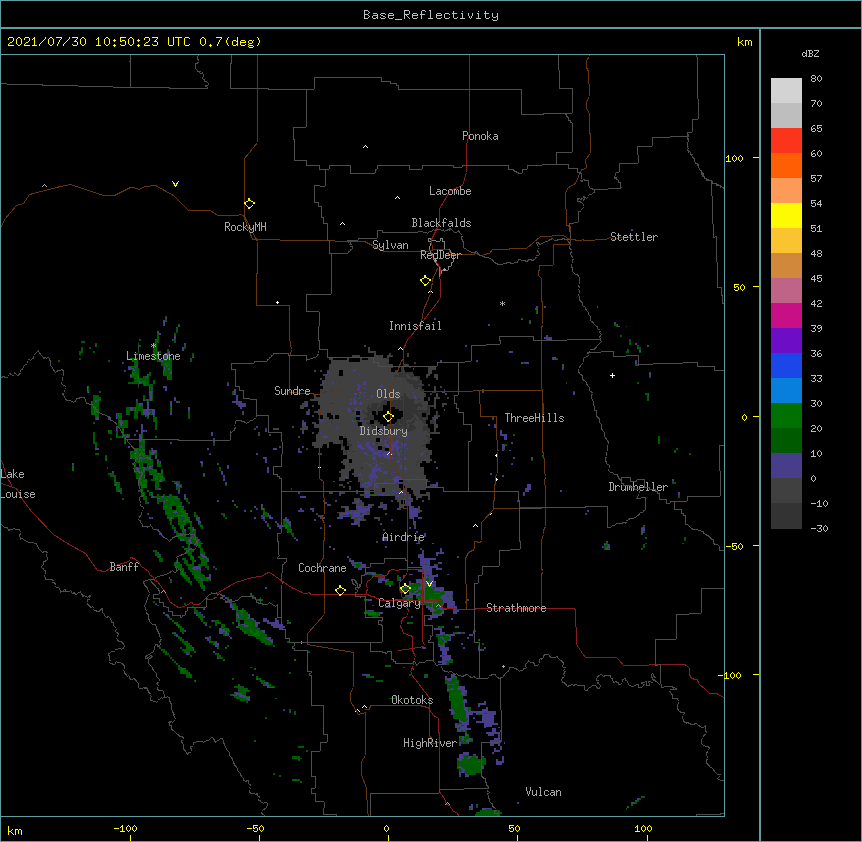Image resolution: width=862 pixels, height=842 pixels.
Task: Select the Cochrane label
Action: (x=322, y=568)
